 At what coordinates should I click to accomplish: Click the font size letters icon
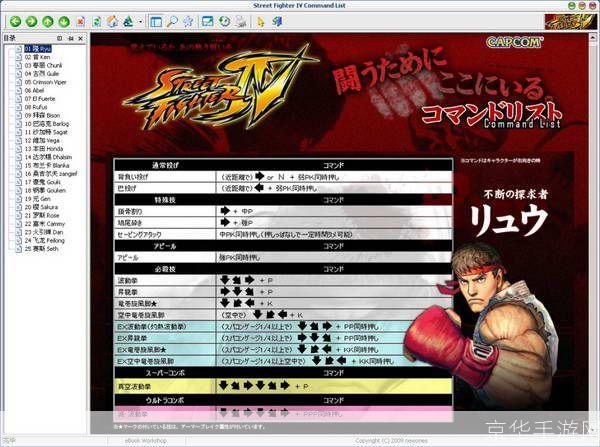coord(128,21)
